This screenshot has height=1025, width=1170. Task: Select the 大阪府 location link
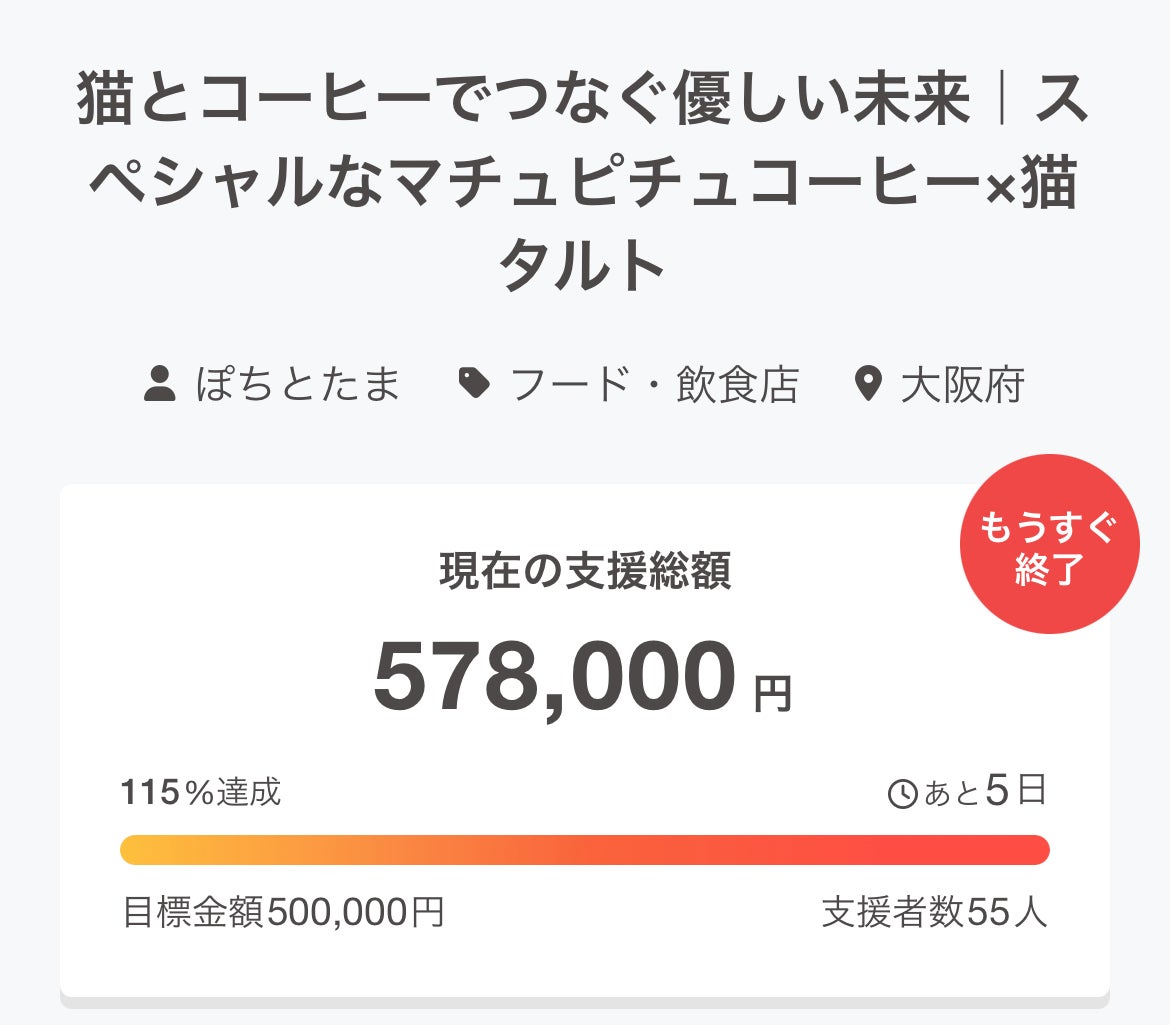tap(962, 385)
